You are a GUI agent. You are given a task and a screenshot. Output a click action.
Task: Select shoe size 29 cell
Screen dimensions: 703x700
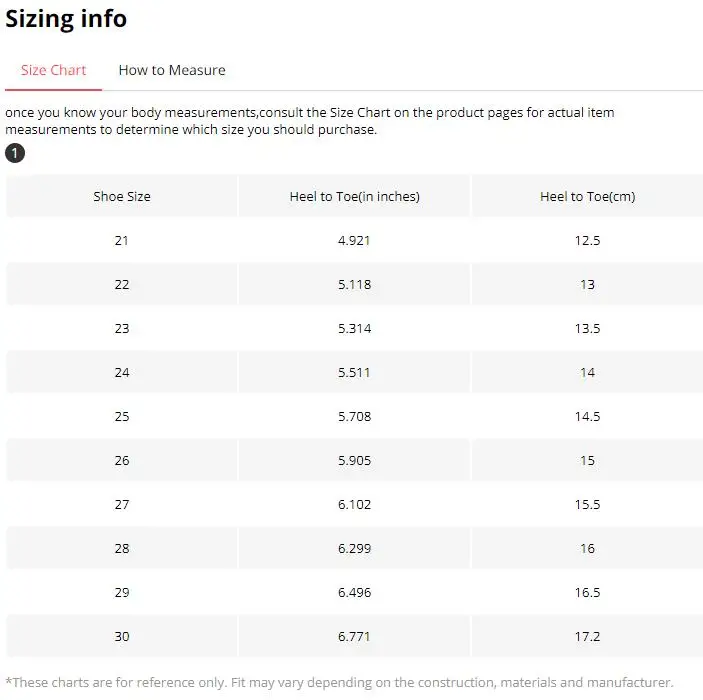pos(122,593)
